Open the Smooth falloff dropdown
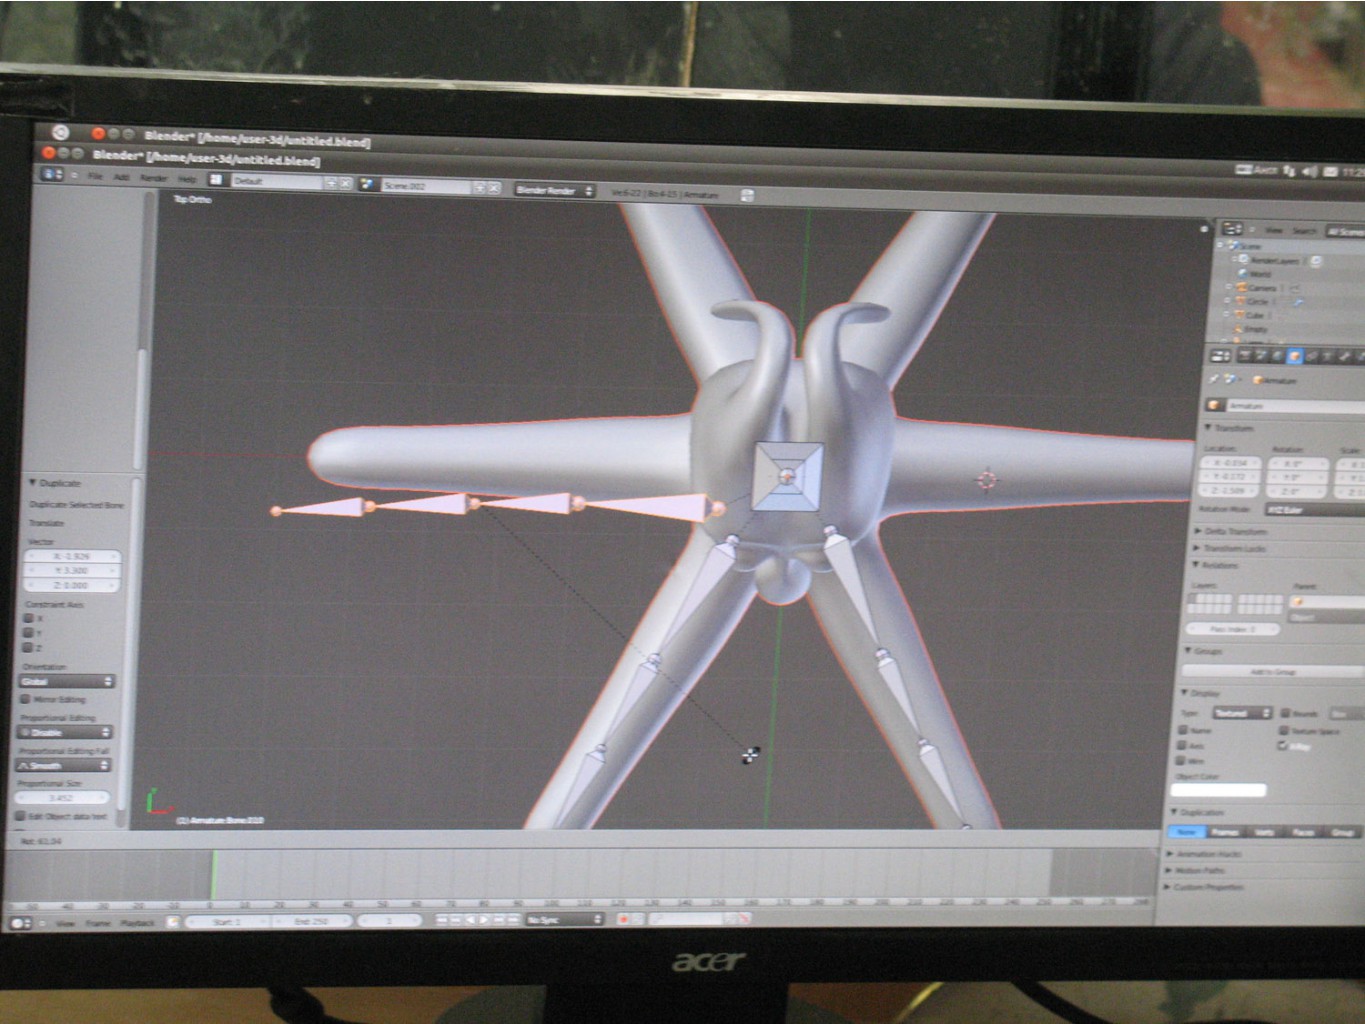This screenshot has width=1365, height=1024. click(x=62, y=765)
